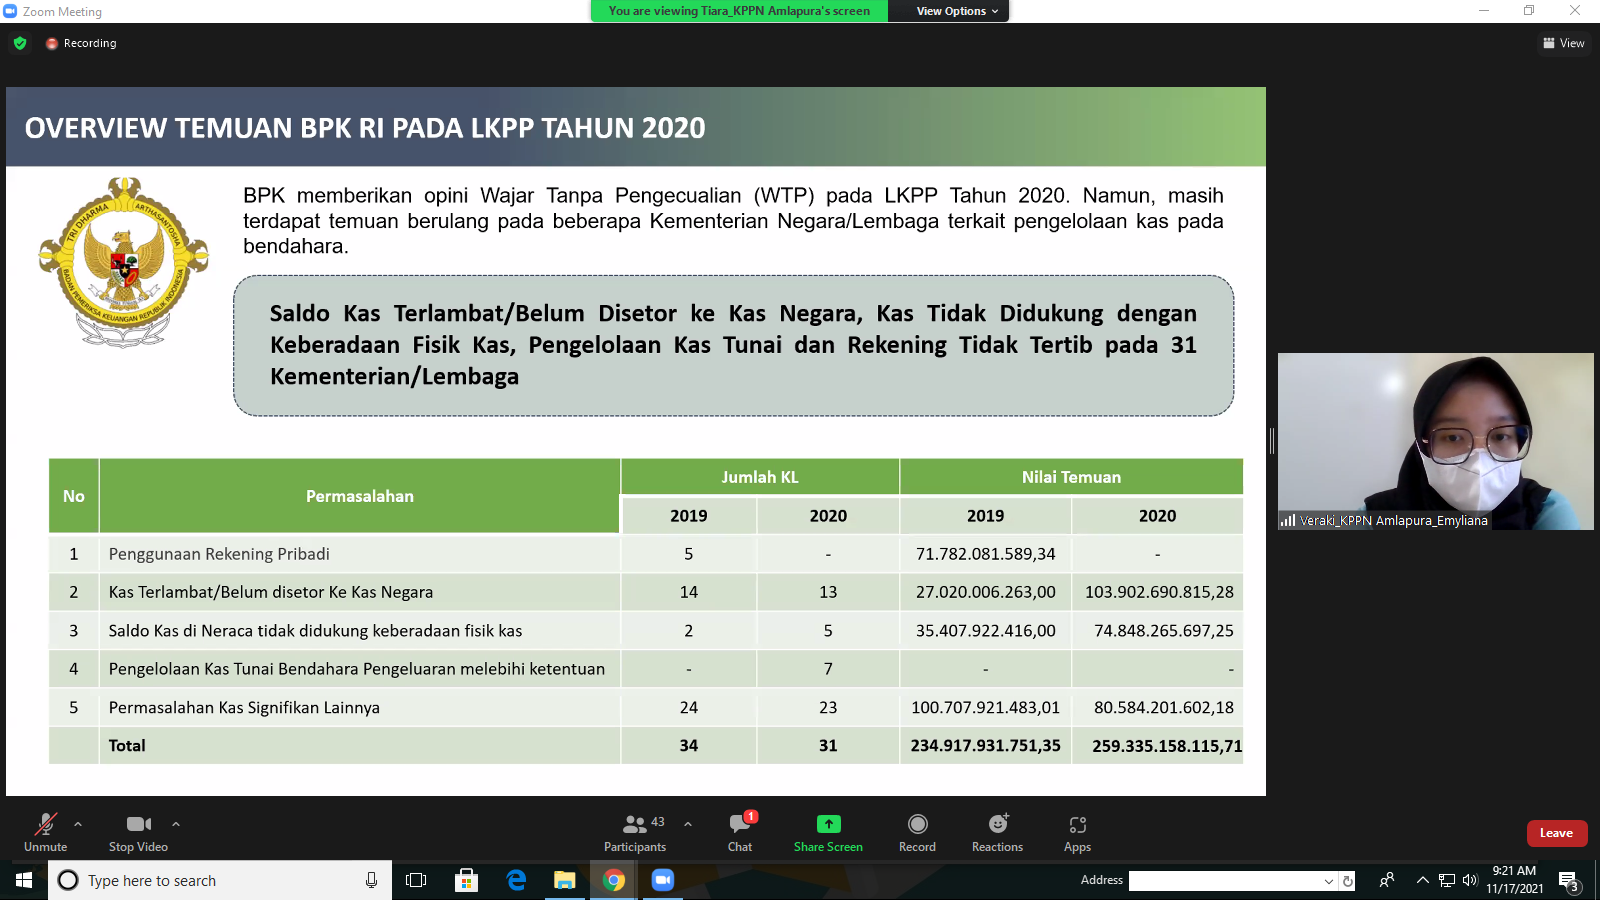Screen dimensions: 1600x900
Task: Click the green encryption shield icon
Action: pos(20,43)
